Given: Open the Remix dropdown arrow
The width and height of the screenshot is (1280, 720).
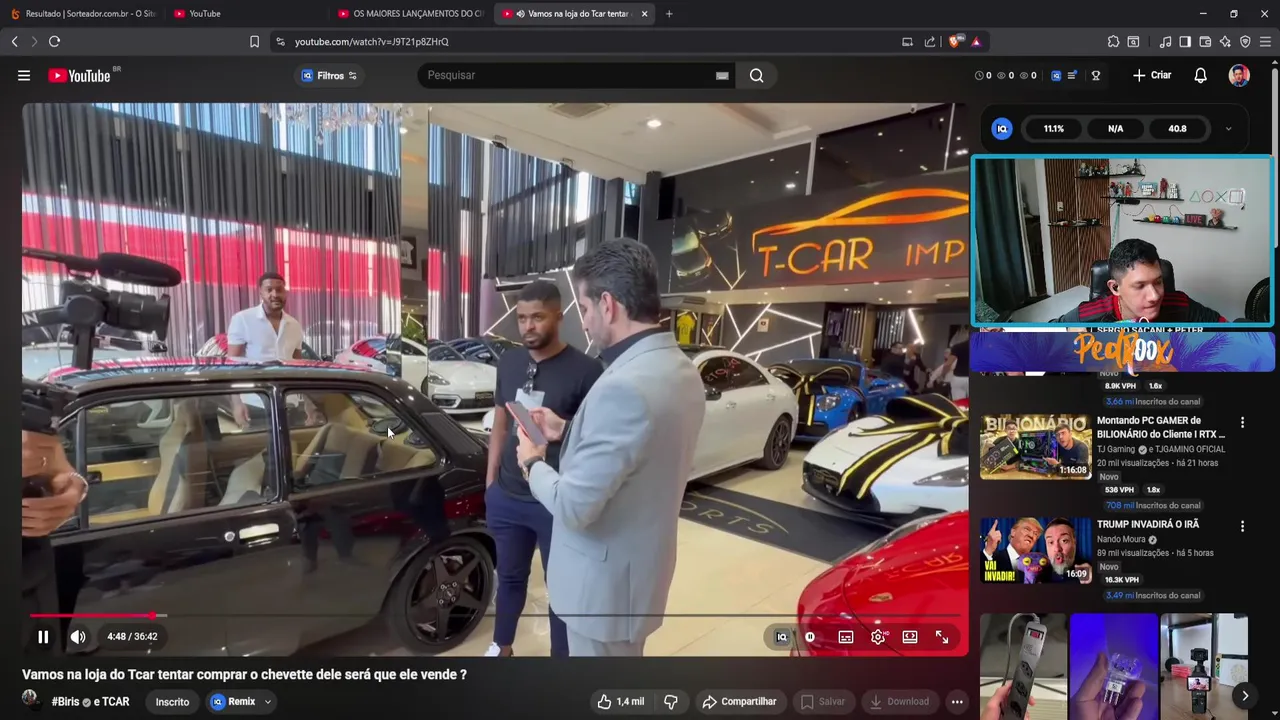Looking at the screenshot, I should coord(267,702).
